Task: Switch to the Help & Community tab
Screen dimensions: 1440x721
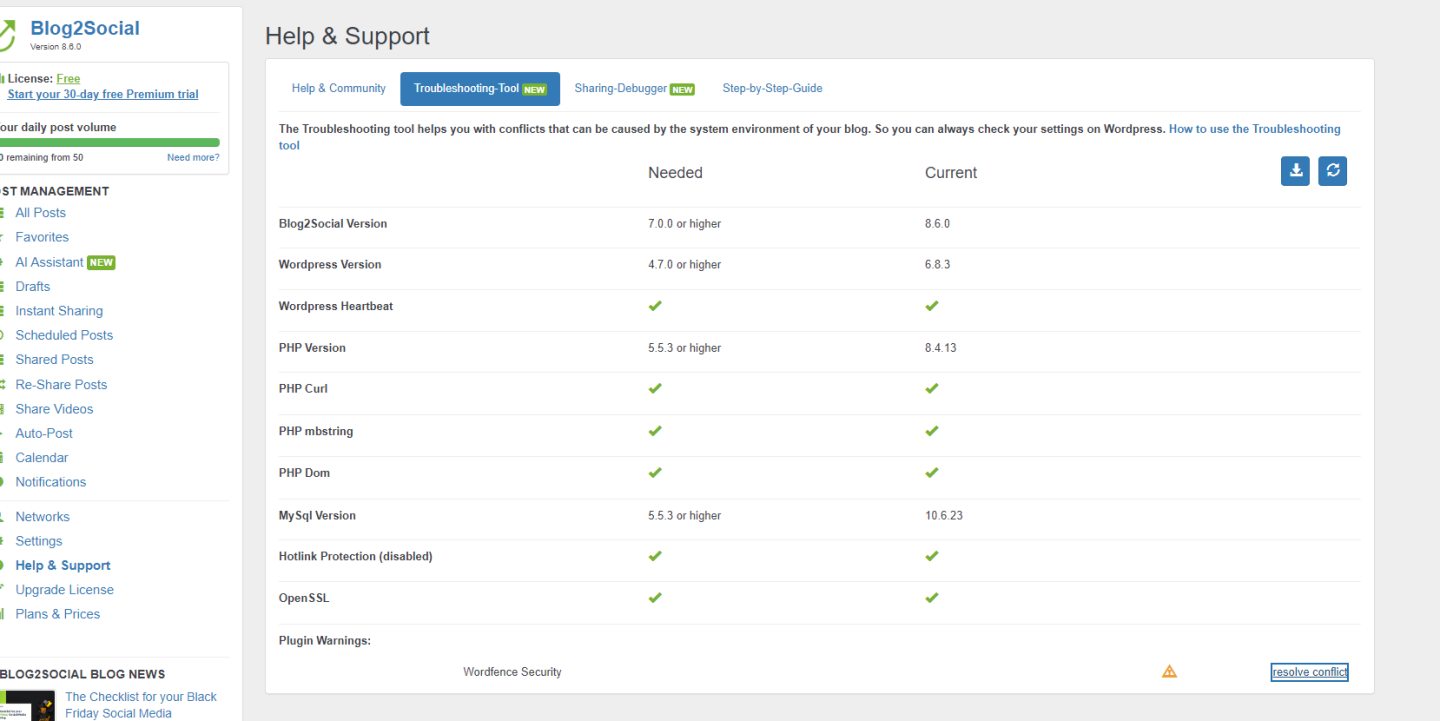Action: coord(338,88)
